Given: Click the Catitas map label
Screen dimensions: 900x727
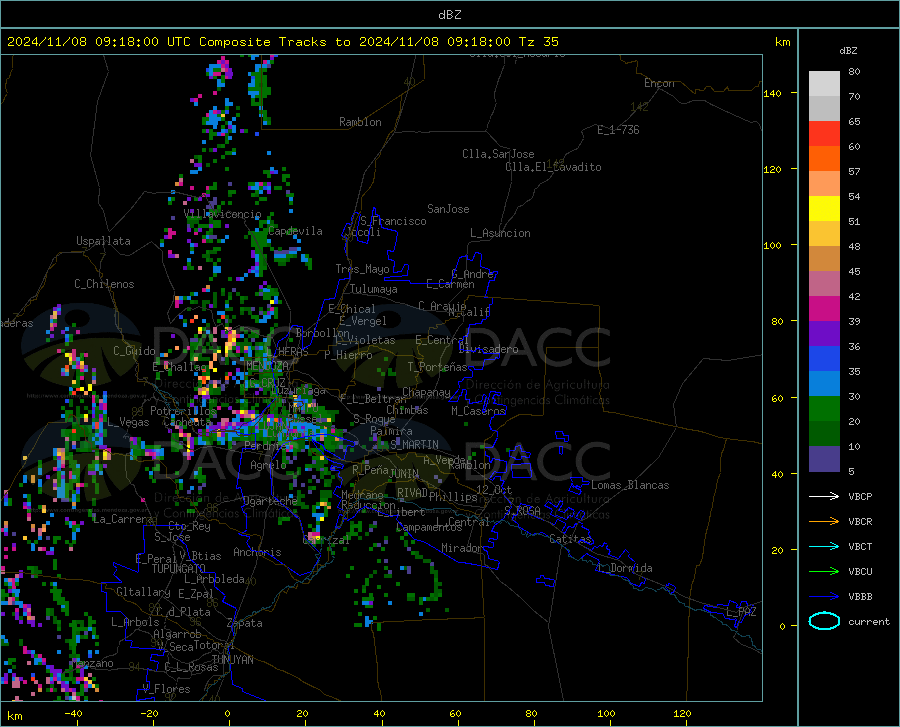Looking at the screenshot, I should 570,539.
